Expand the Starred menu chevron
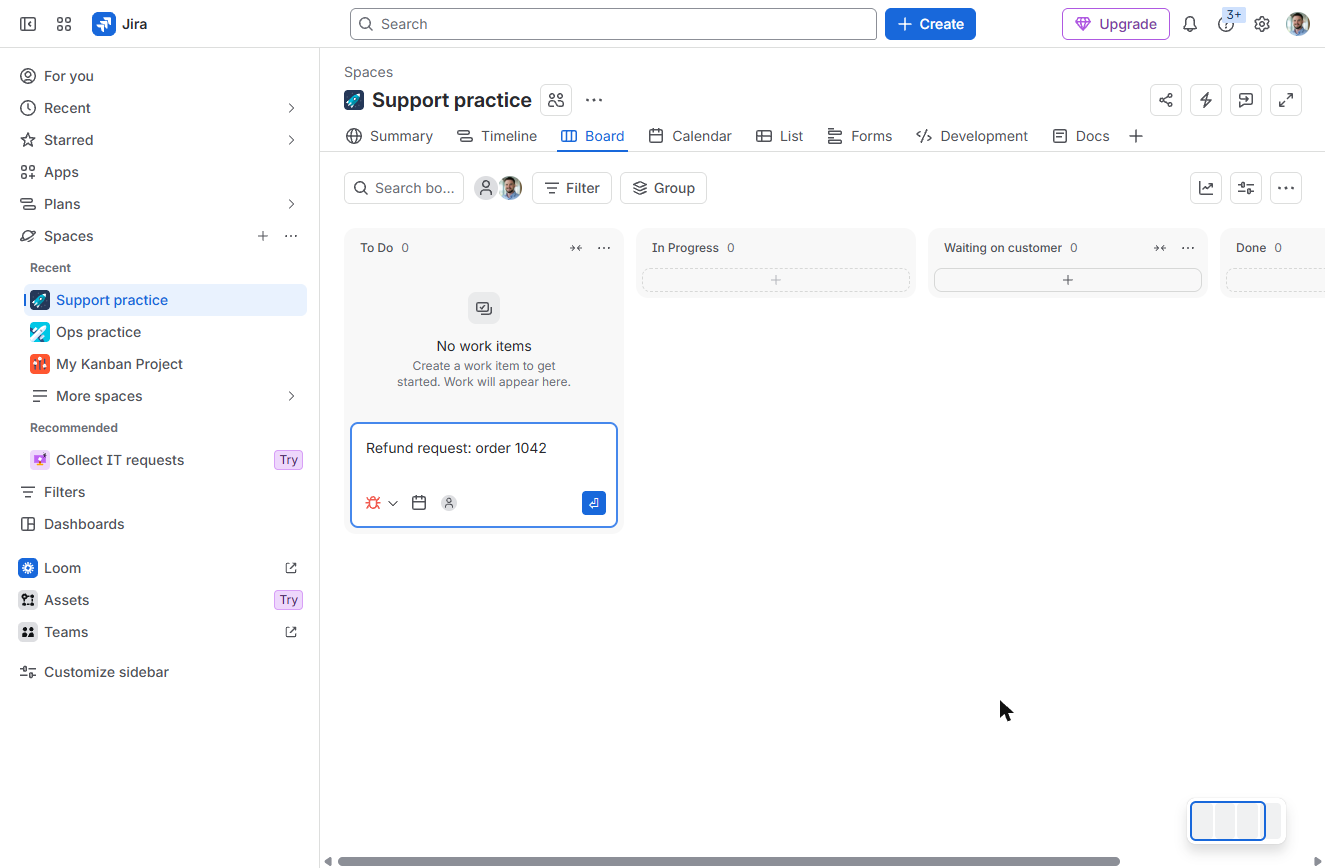This screenshot has height=868, width=1325. point(291,140)
